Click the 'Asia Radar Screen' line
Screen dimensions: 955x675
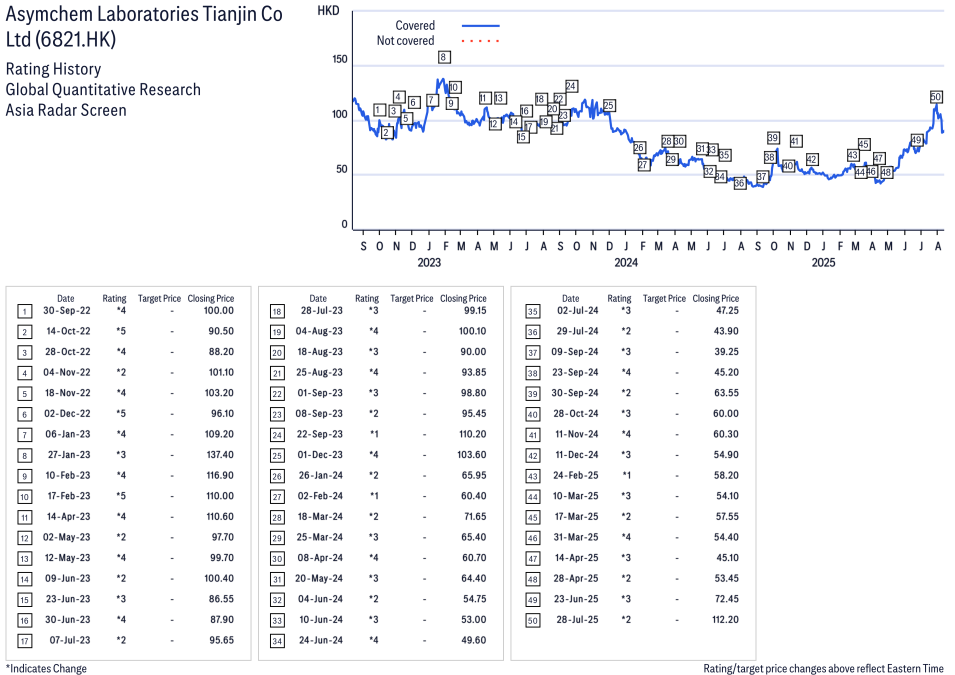point(66,110)
